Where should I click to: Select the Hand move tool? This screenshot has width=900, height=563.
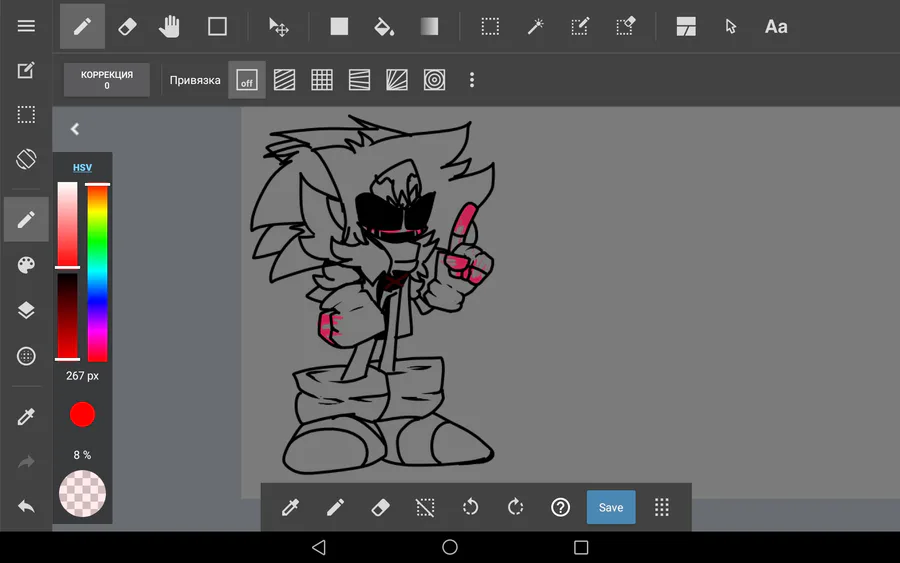[x=170, y=26]
